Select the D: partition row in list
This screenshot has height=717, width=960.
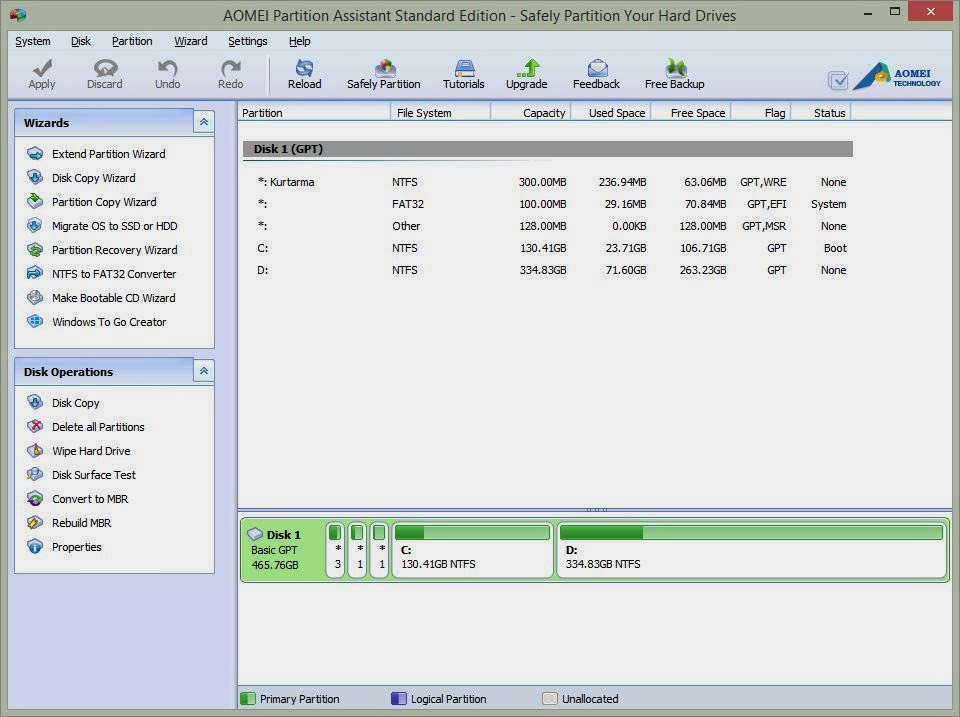pyautogui.click(x=548, y=270)
